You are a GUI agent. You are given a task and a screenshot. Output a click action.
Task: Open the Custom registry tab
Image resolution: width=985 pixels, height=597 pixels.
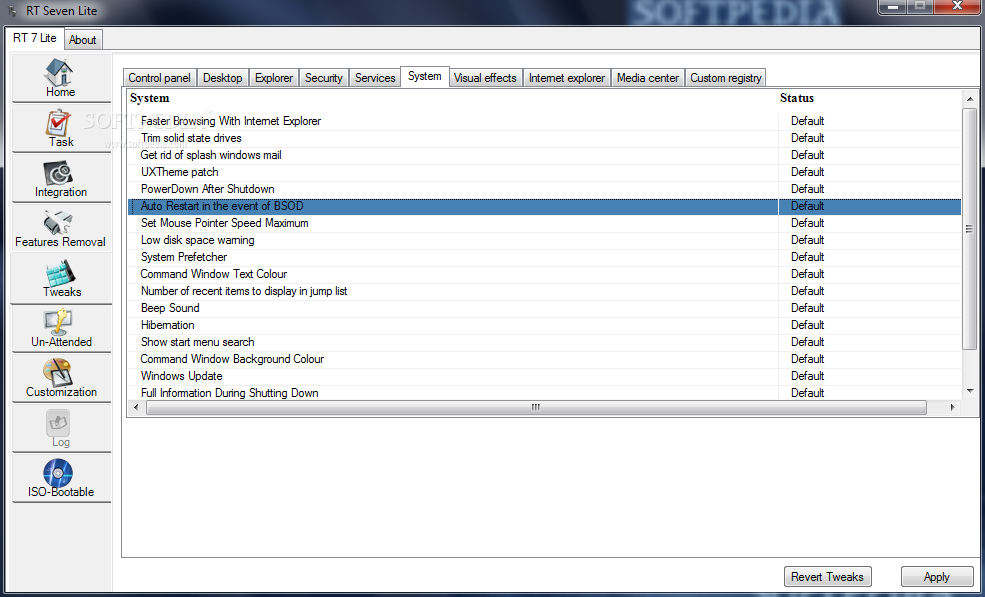[x=726, y=78]
